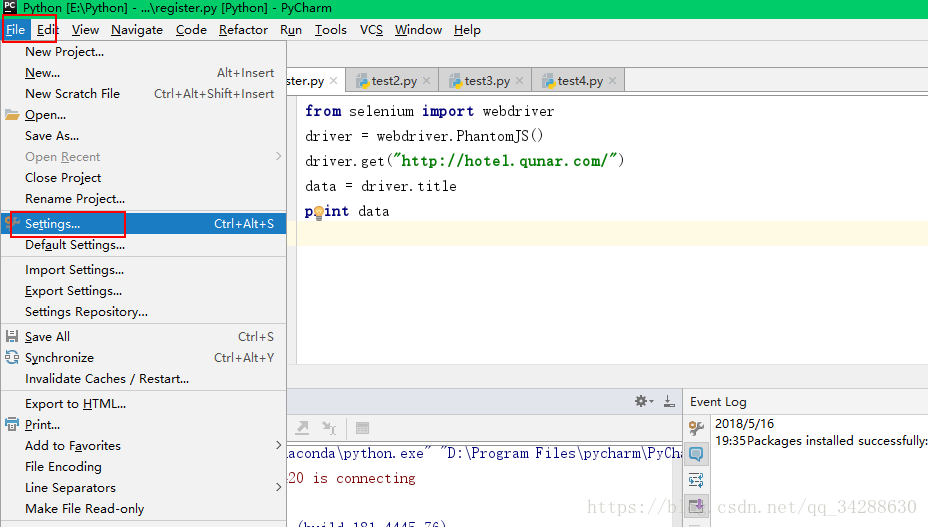
Task: Click the step-out arrow icon in debugger toolbar
Action: pos(302,428)
